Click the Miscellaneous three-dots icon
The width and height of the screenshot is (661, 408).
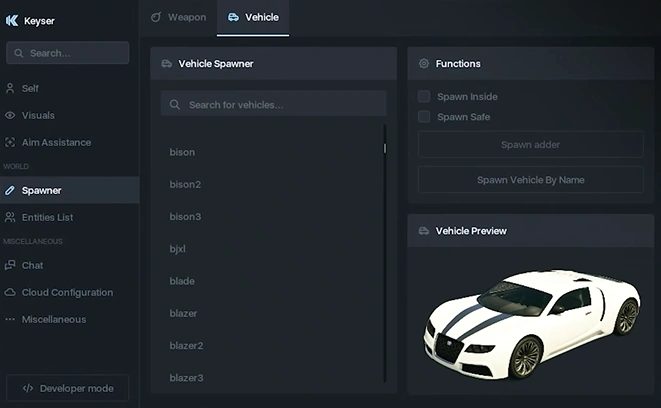[x=10, y=319]
